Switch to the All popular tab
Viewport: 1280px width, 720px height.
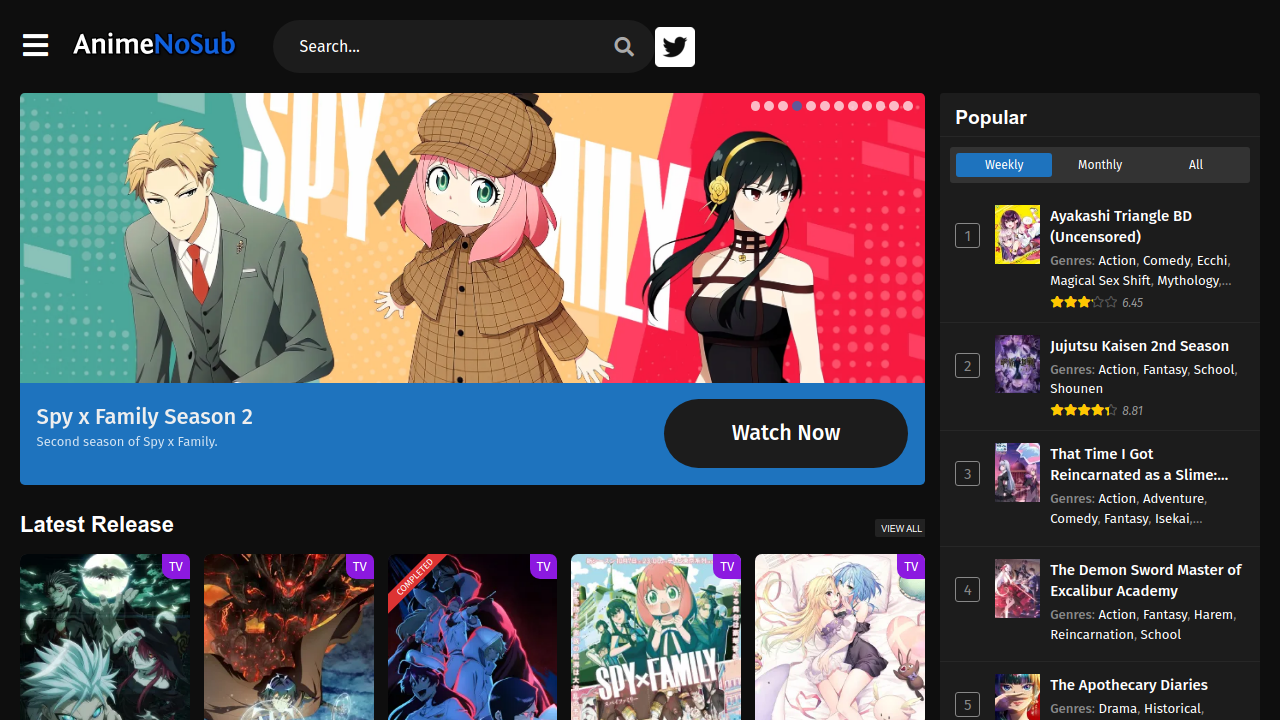[x=1196, y=165]
